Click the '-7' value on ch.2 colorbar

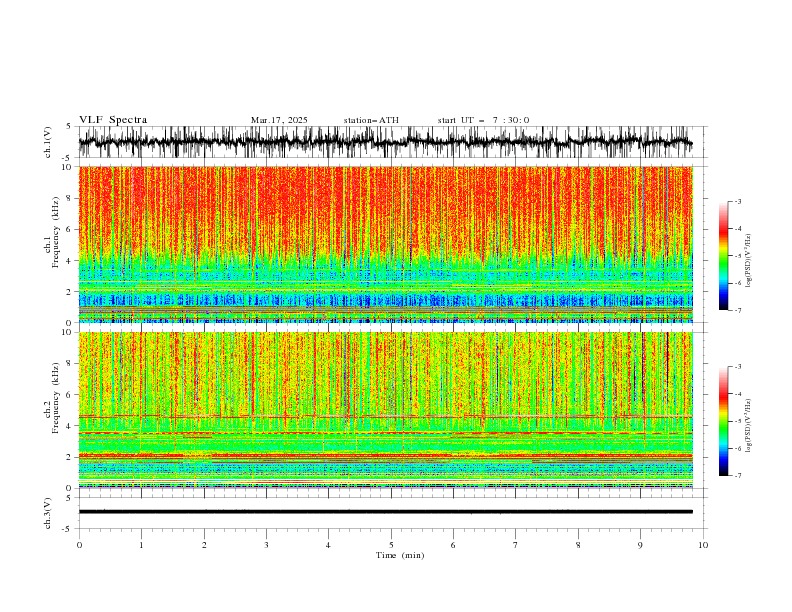pyautogui.click(x=737, y=476)
